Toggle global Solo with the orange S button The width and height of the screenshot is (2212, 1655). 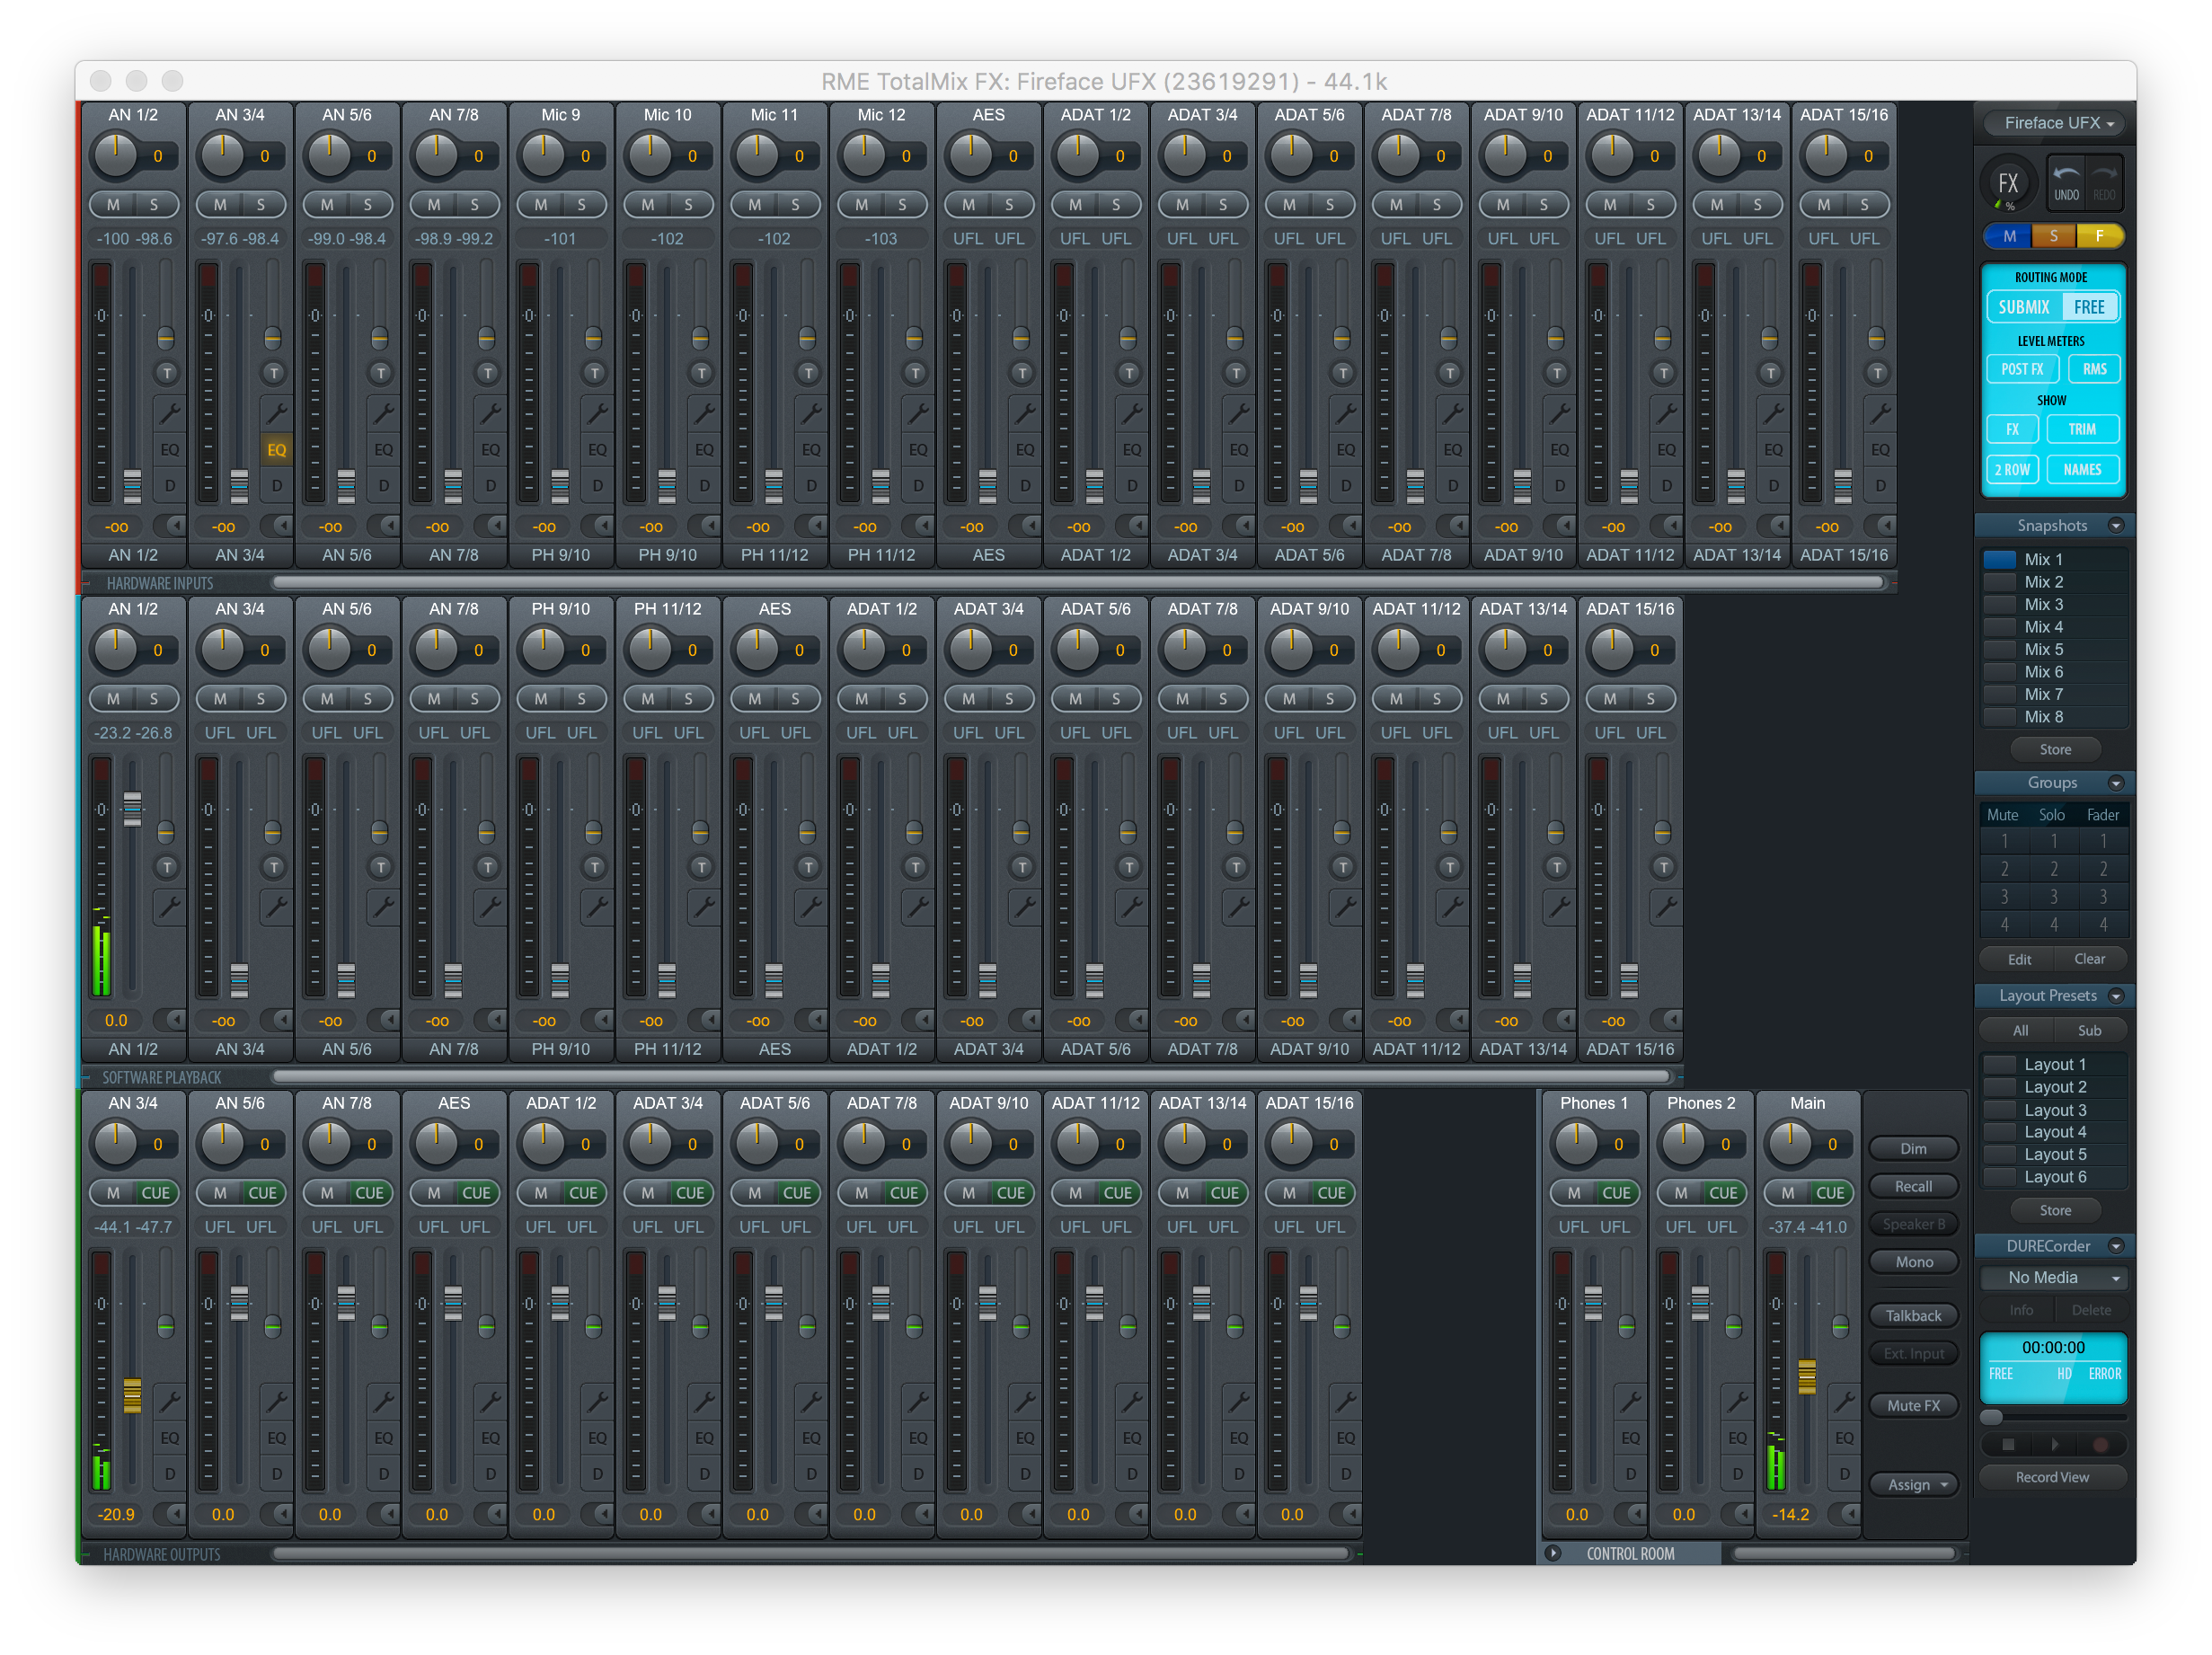tap(2053, 236)
